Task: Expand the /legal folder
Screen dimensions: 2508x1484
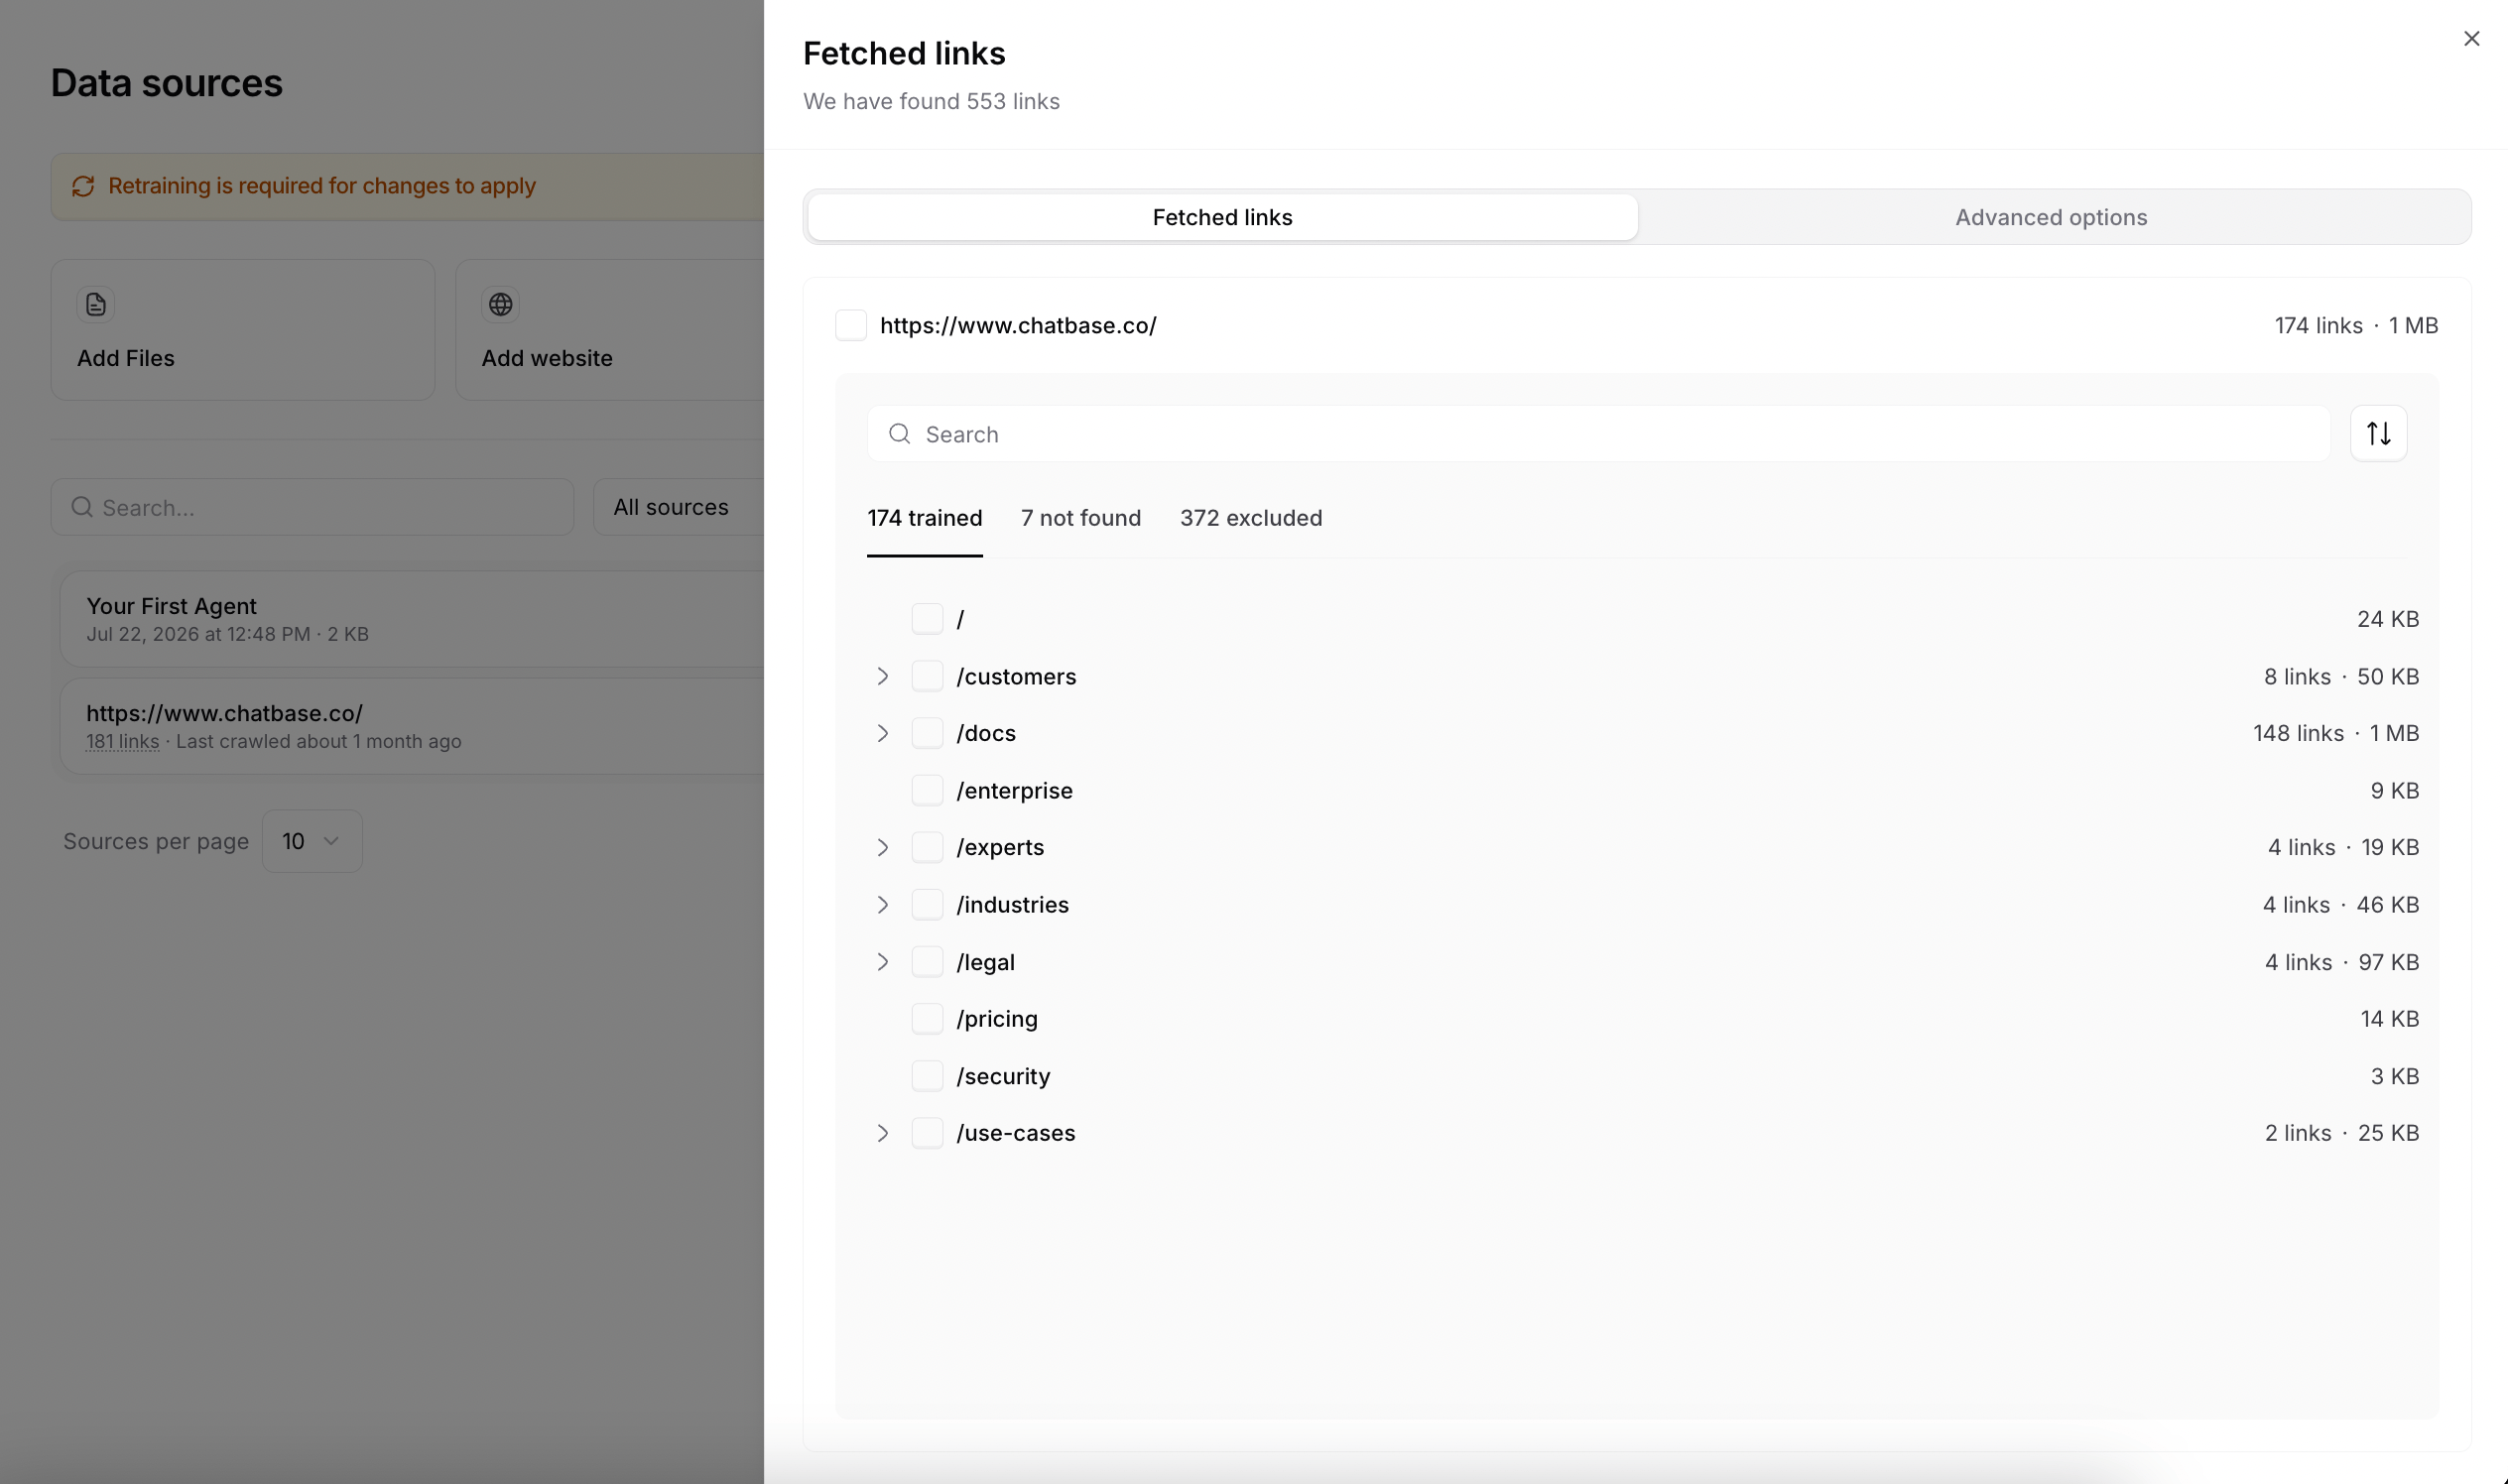Action: (x=882, y=962)
